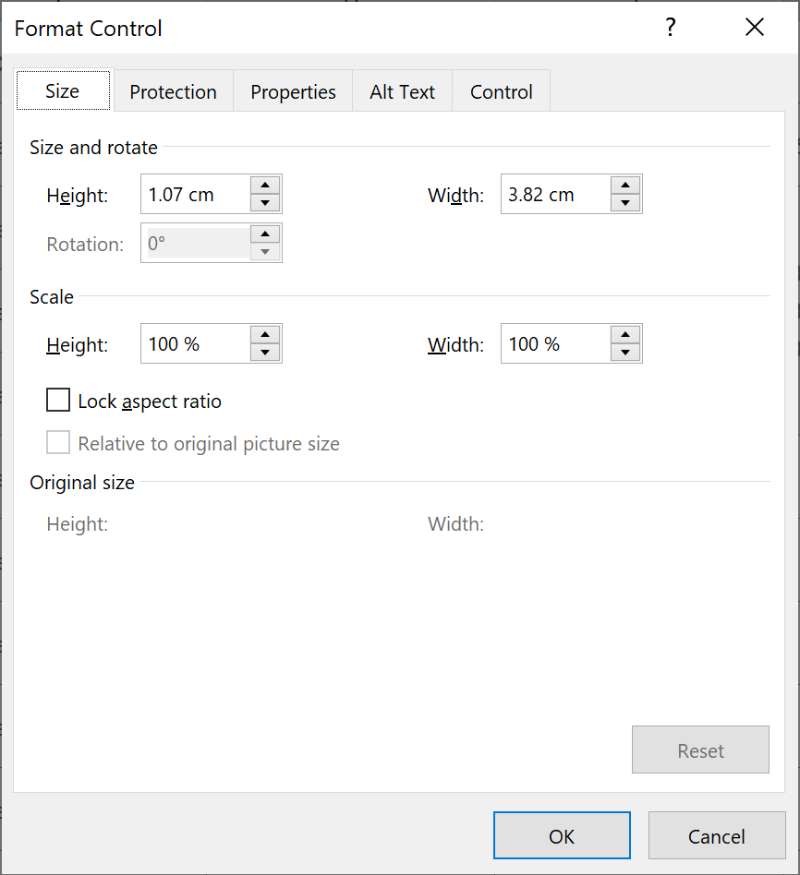
Task: Open the Control tab
Action: pyautogui.click(x=501, y=91)
